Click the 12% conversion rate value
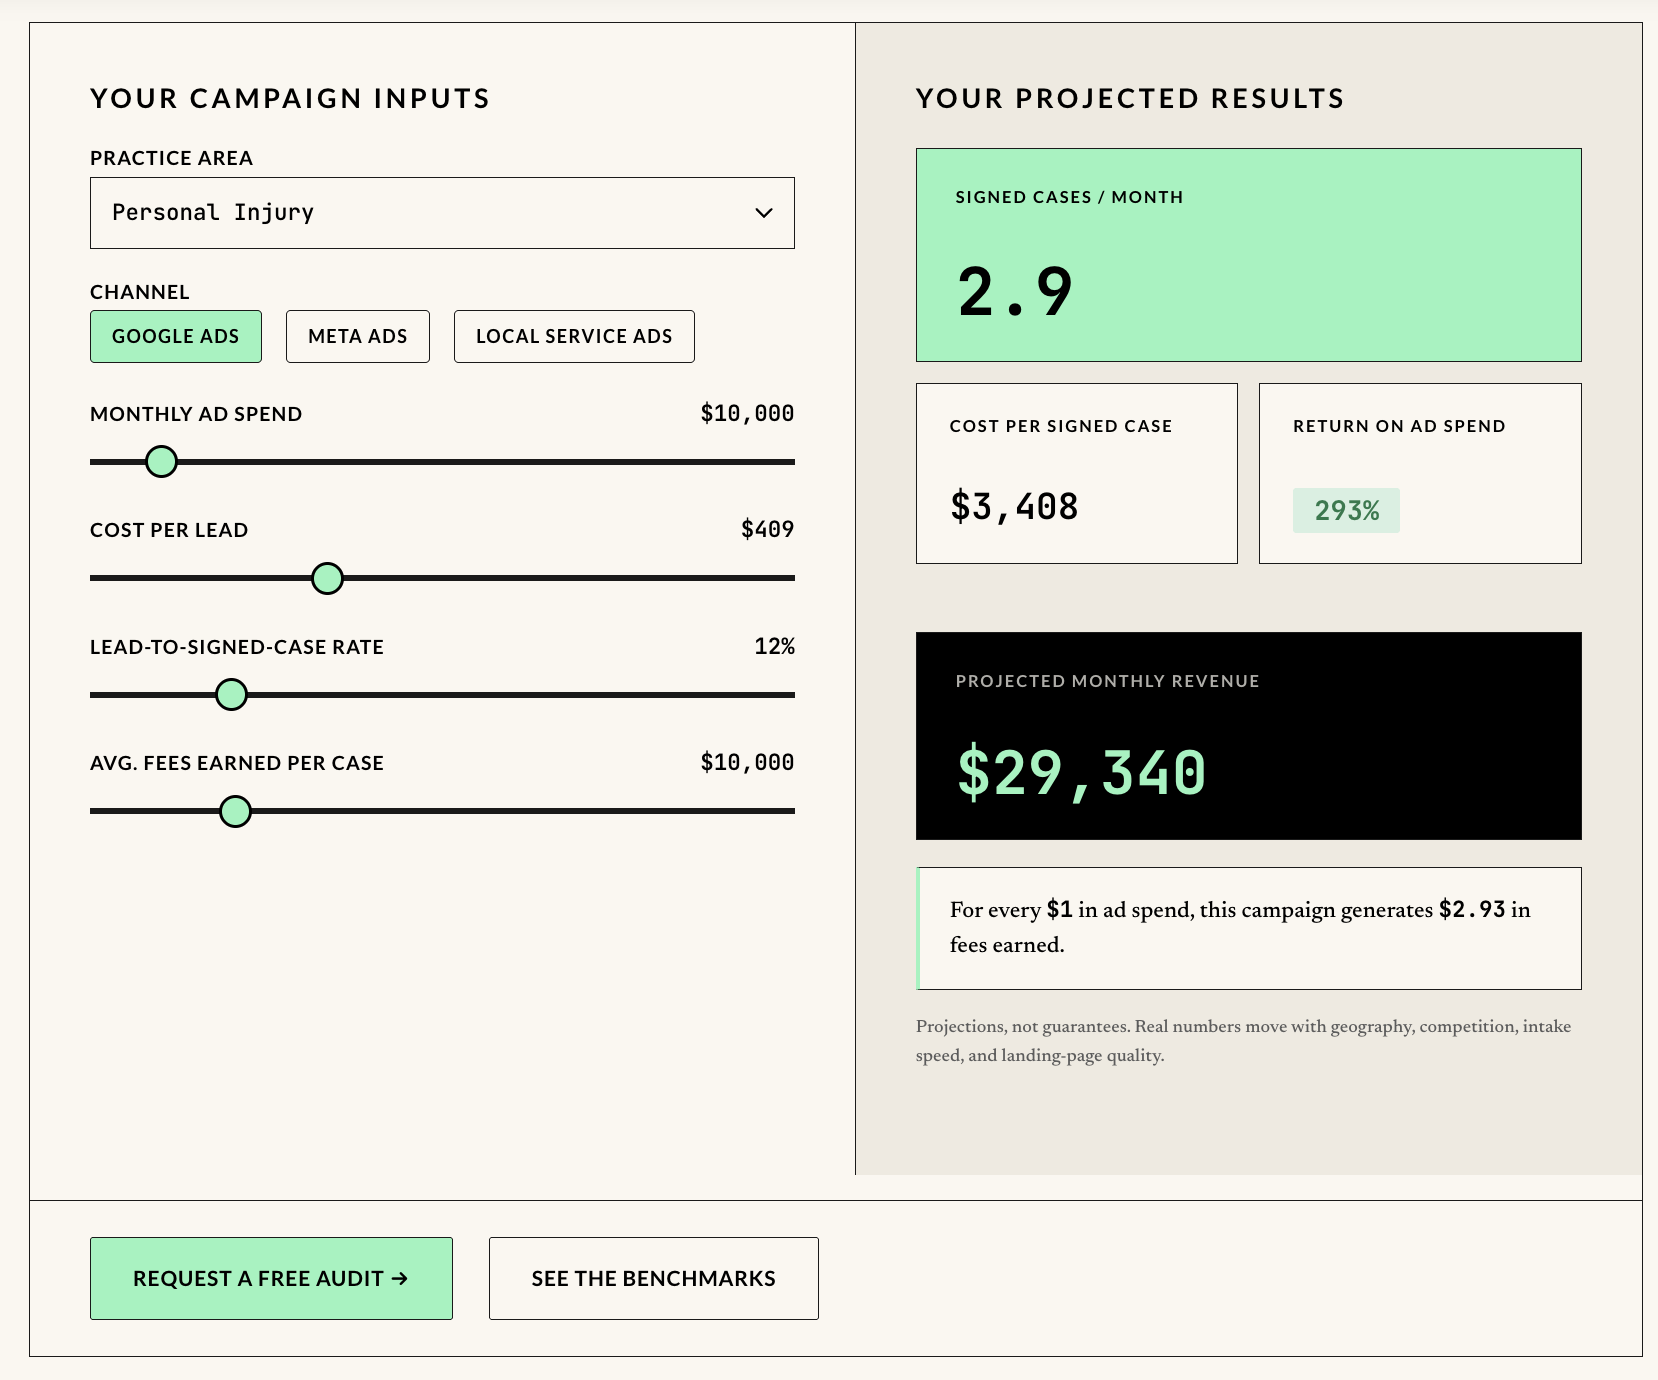1658x1380 pixels. (x=774, y=647)
